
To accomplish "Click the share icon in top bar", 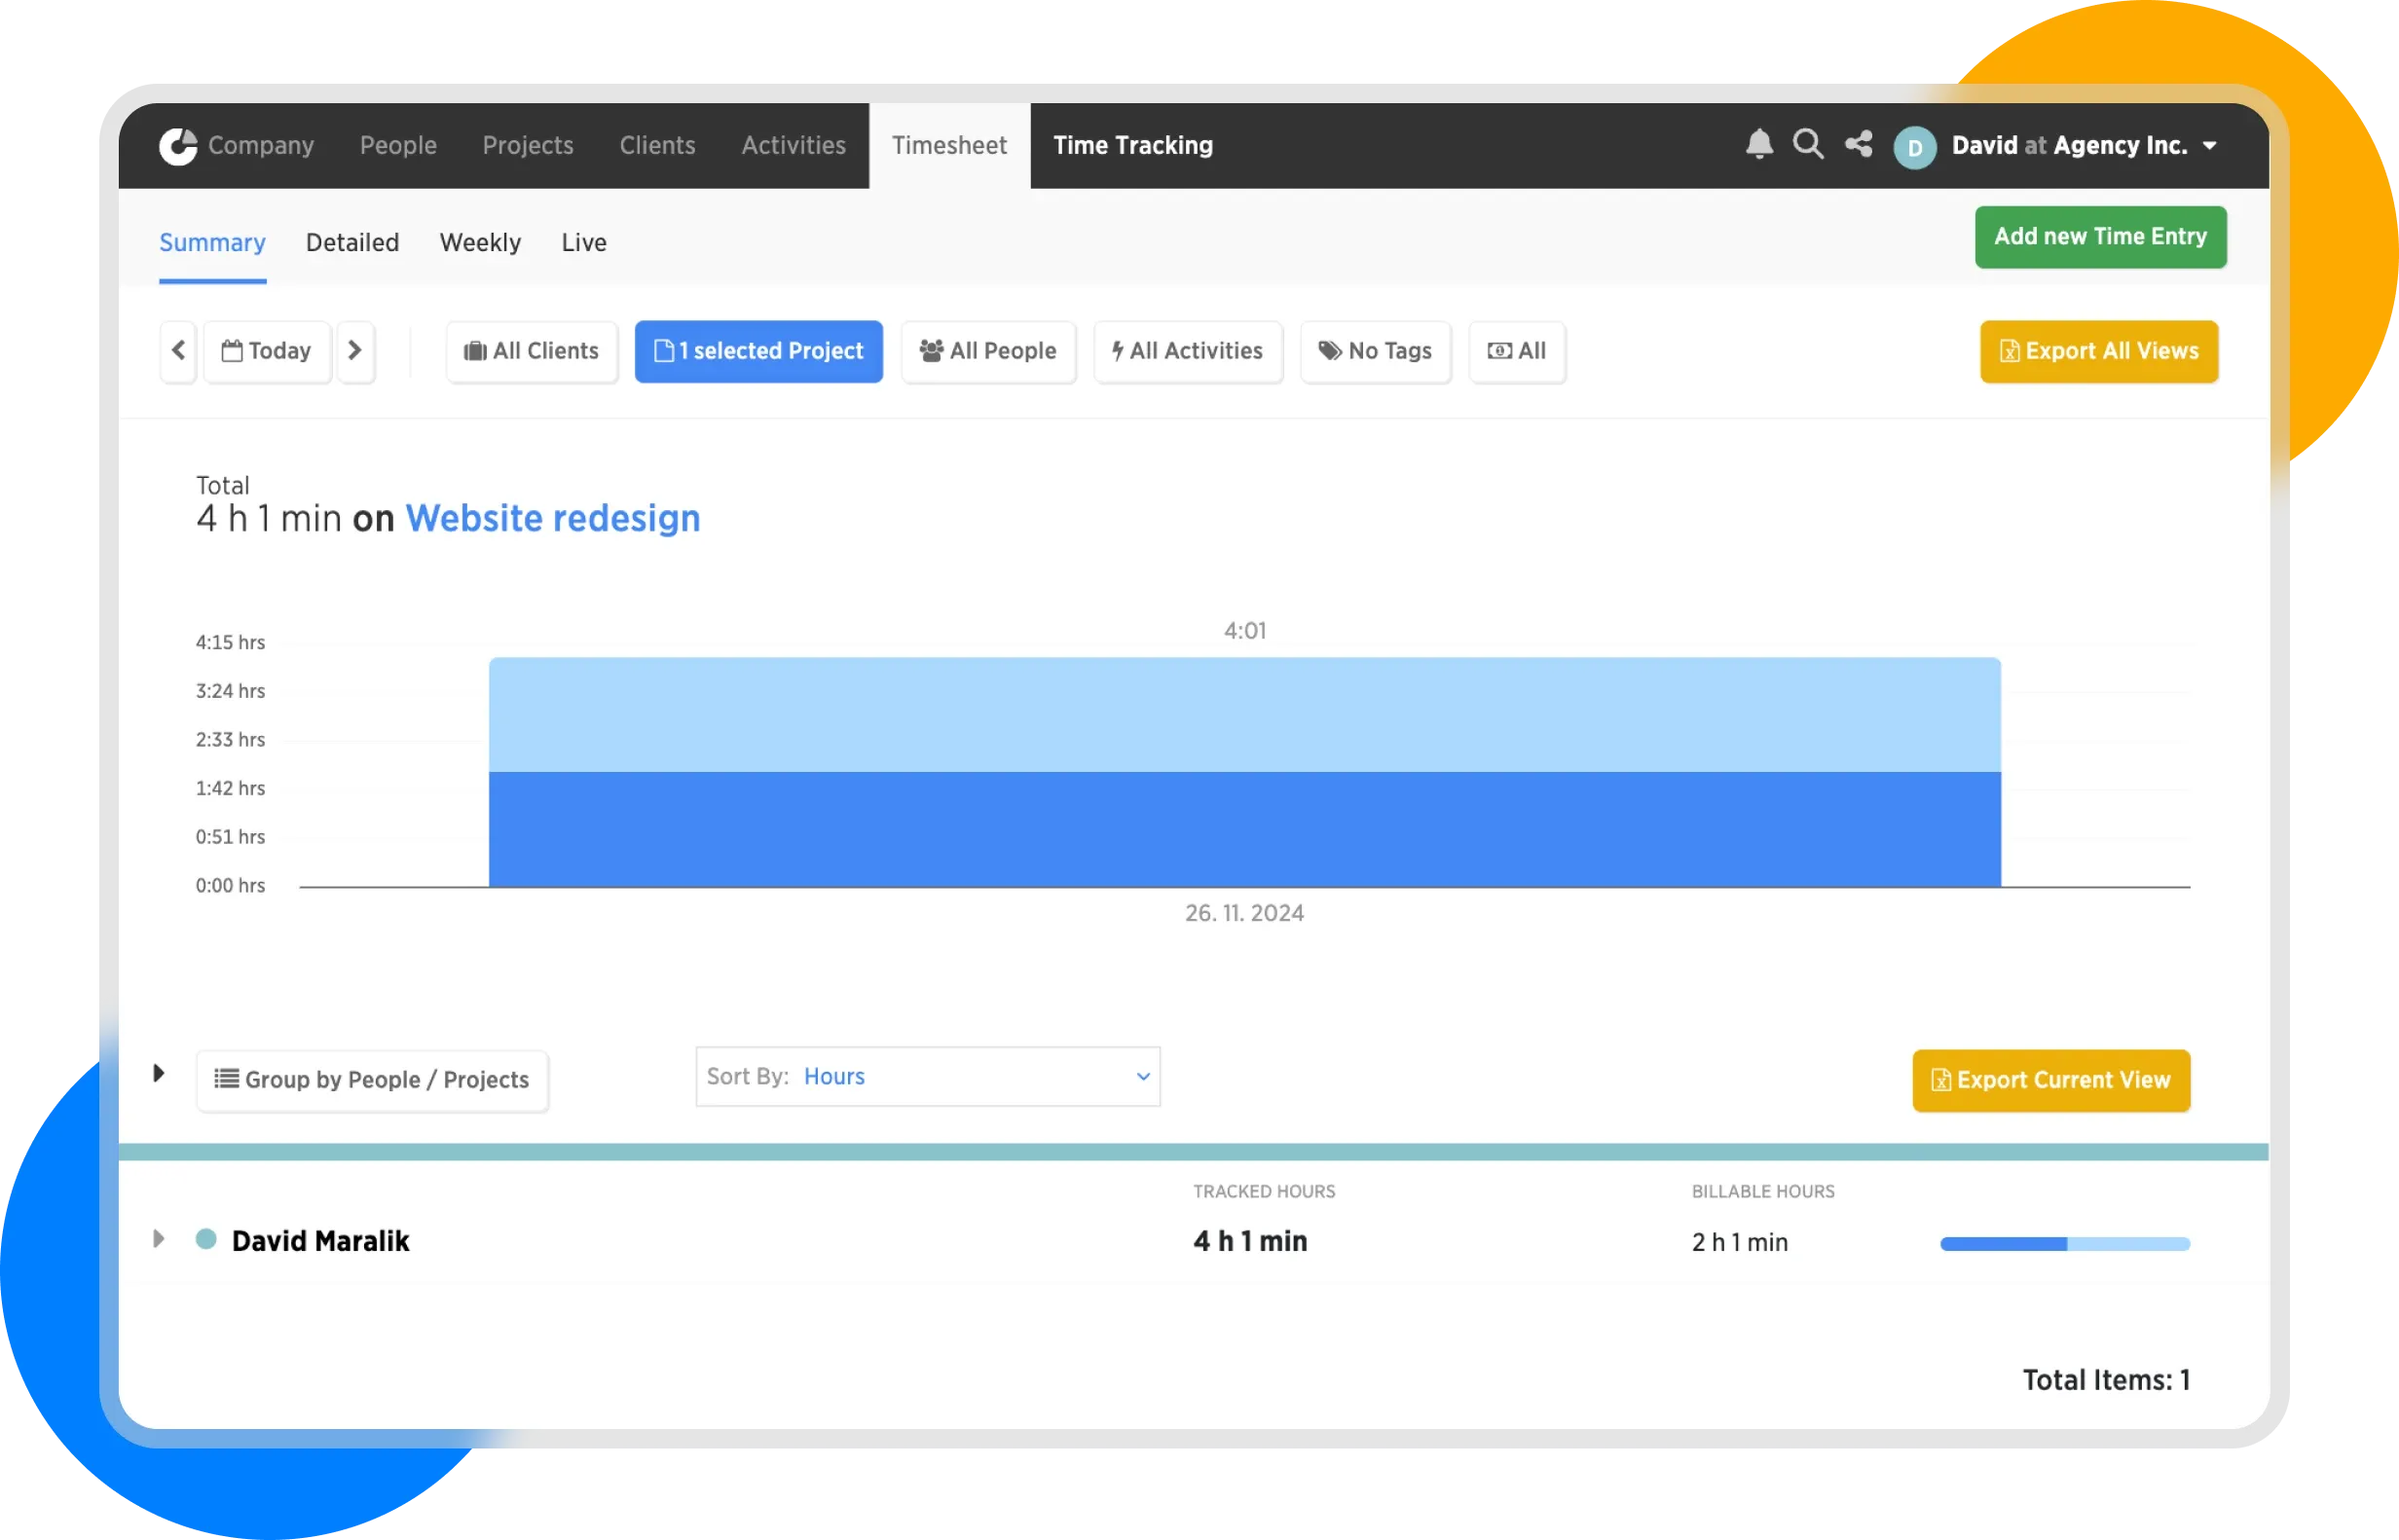I will 1858,144.
